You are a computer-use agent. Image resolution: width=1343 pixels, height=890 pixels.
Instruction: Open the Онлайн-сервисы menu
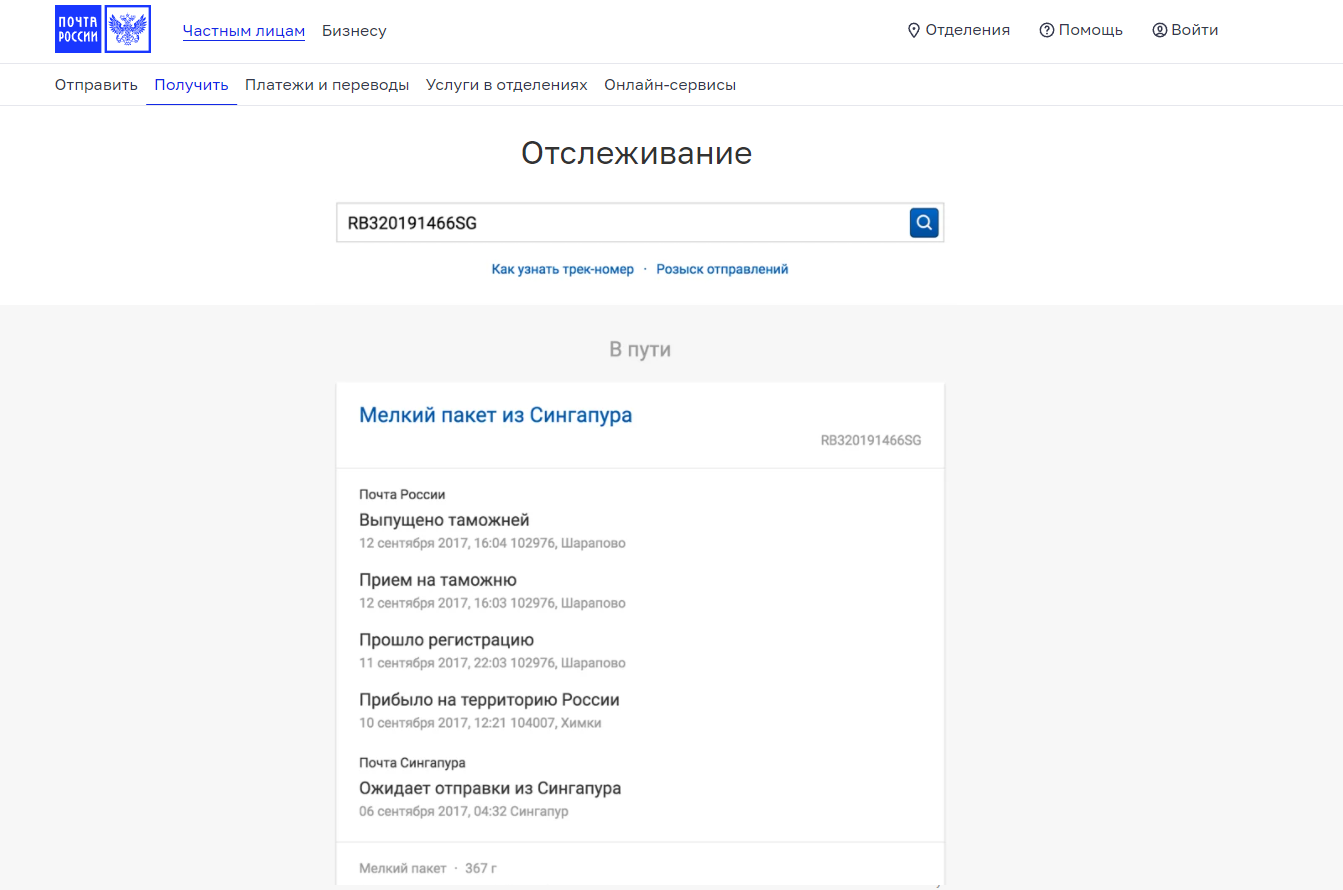point(670,85)
